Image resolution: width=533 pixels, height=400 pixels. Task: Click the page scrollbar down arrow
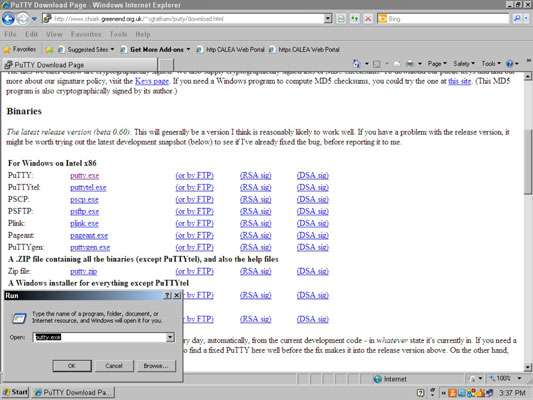coord(528,367)
